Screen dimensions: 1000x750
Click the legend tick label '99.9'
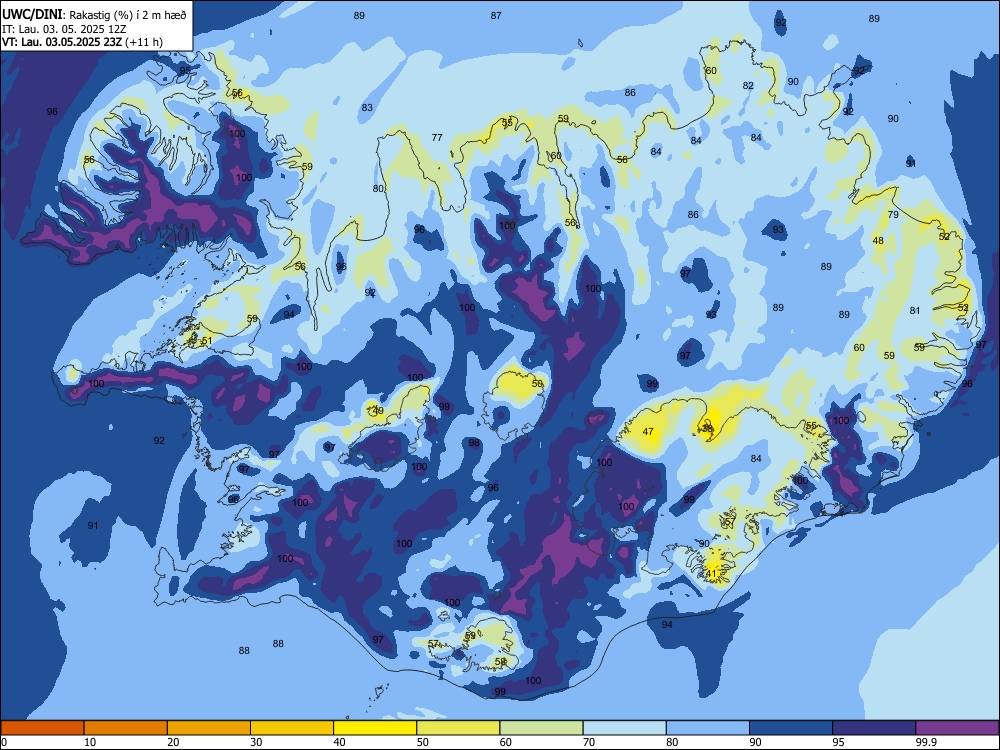coord(926,742)
